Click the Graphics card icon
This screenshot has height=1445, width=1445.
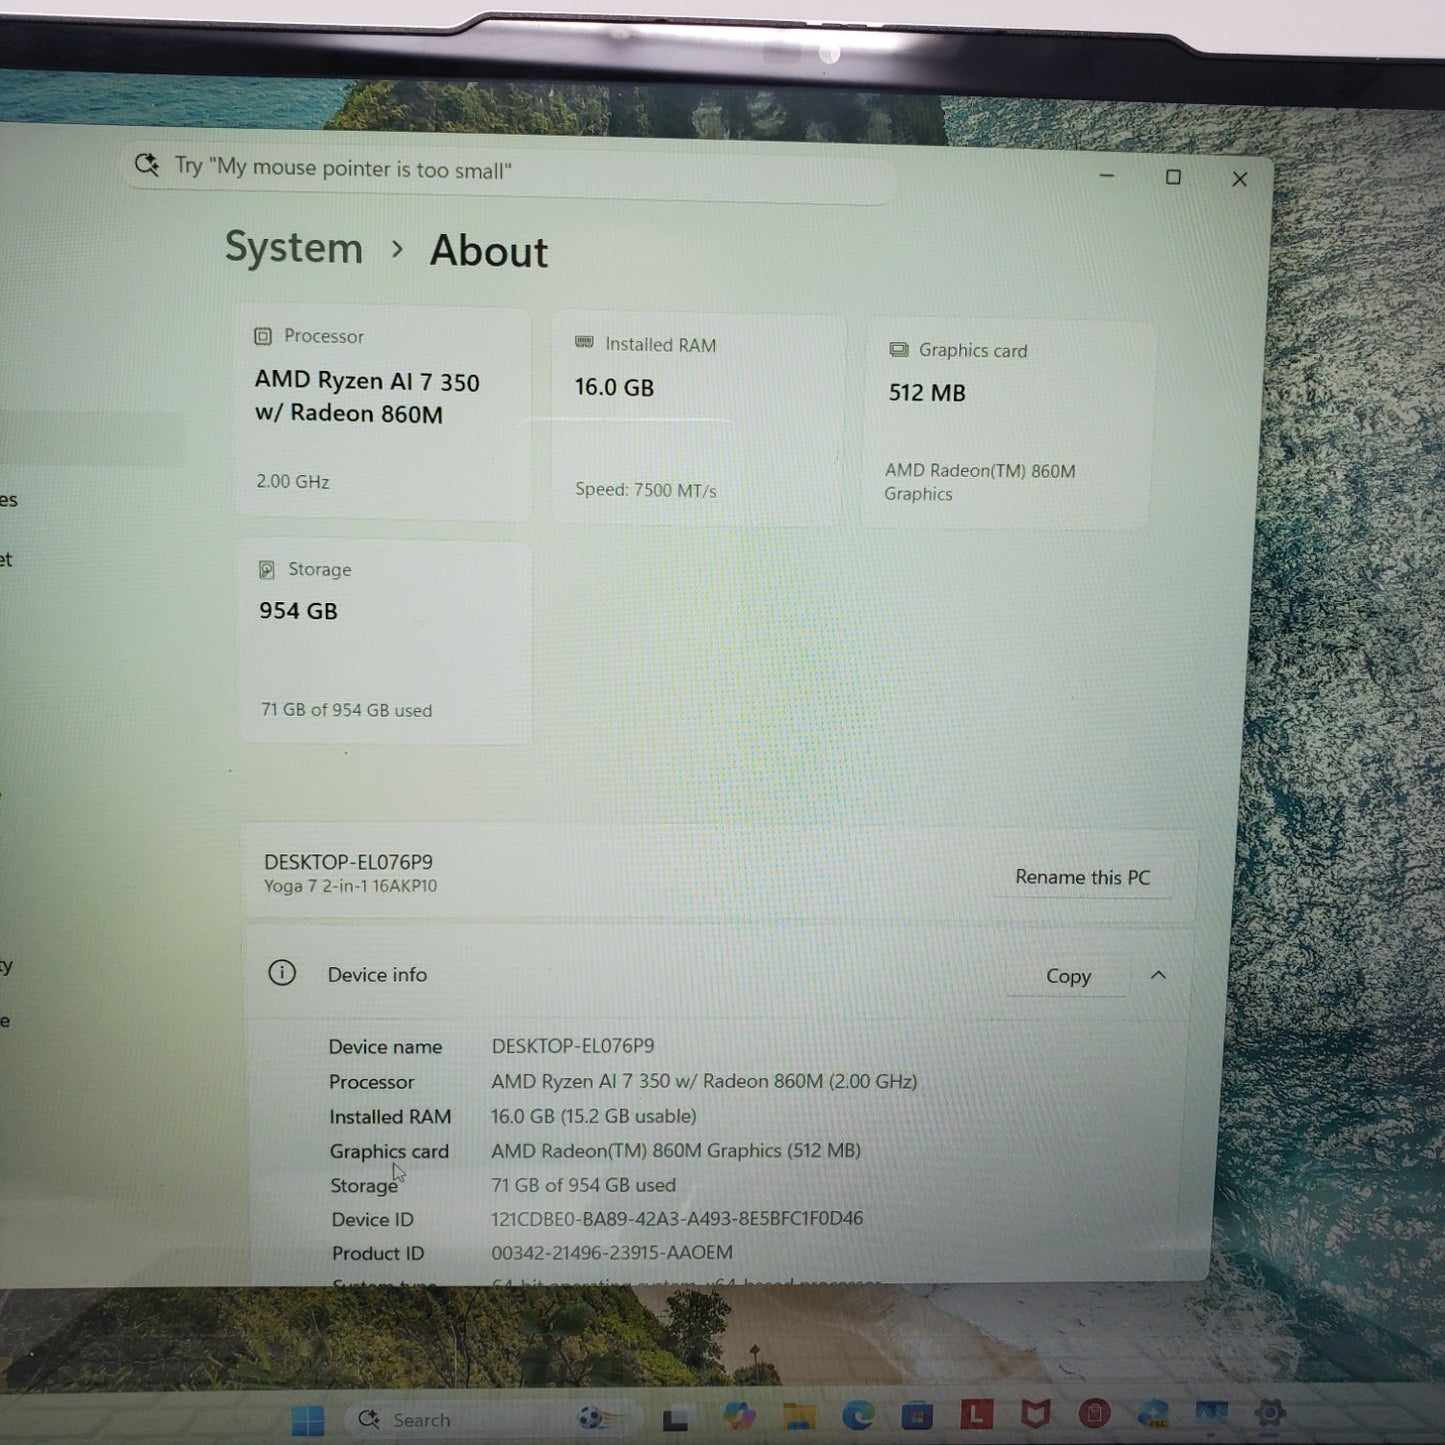pos(899,349)
